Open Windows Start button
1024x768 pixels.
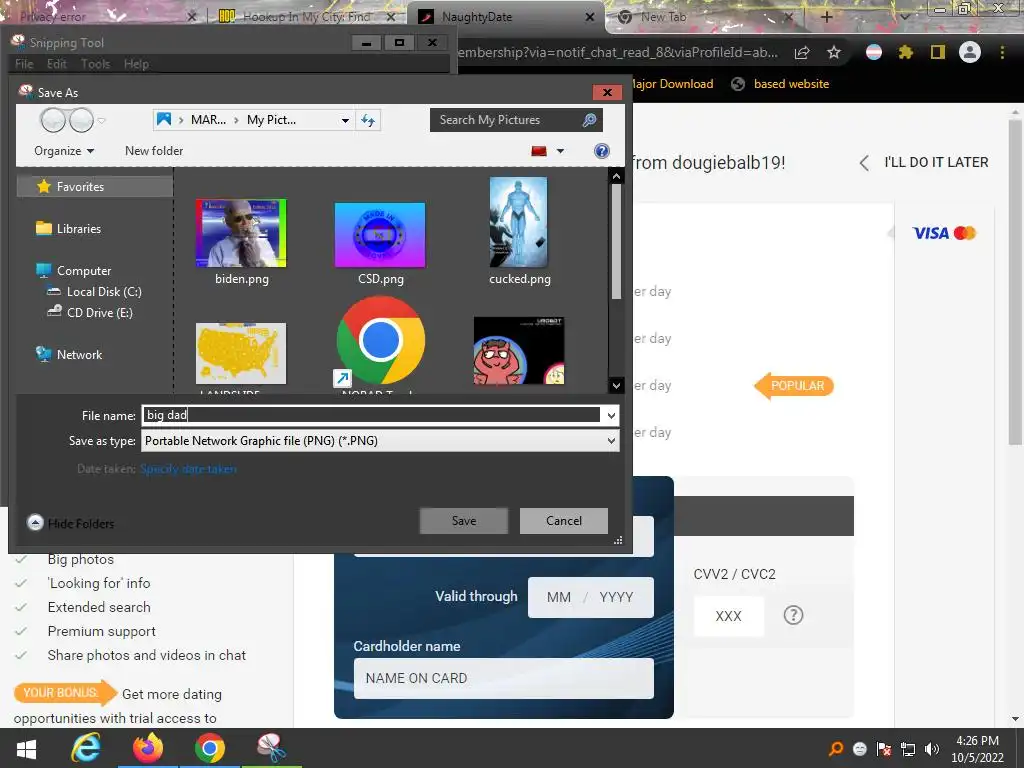tap(26, 748)
